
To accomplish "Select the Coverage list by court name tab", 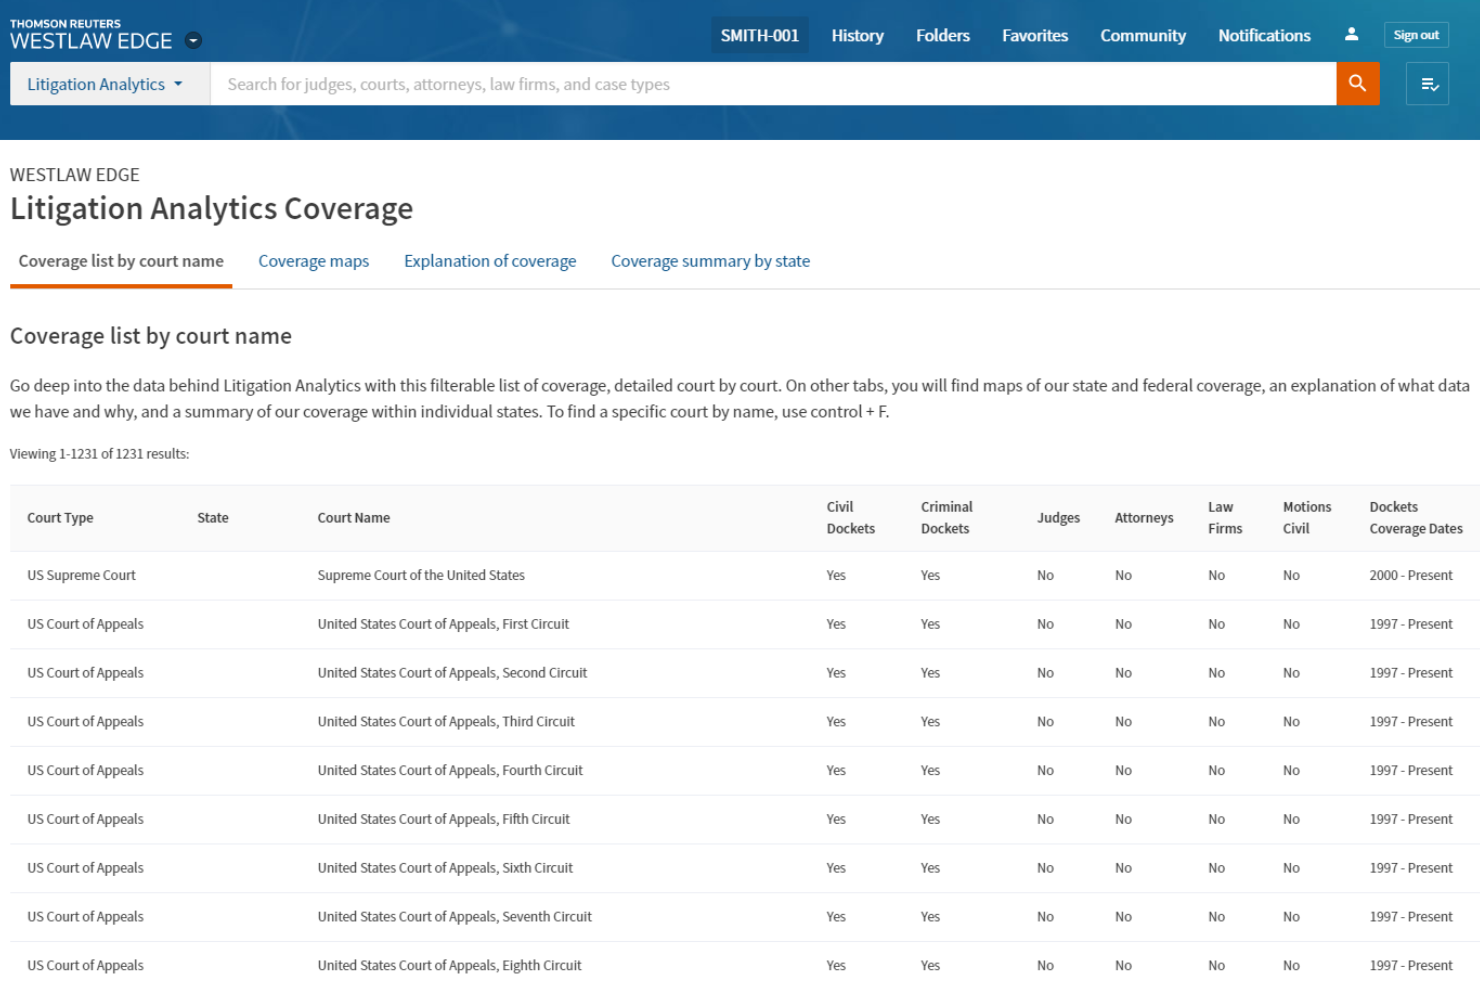I will 121,261.
